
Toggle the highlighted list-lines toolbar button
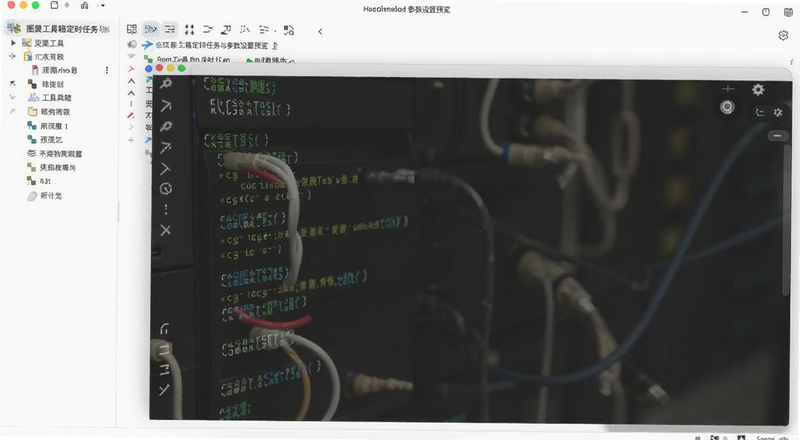(170, 29)
